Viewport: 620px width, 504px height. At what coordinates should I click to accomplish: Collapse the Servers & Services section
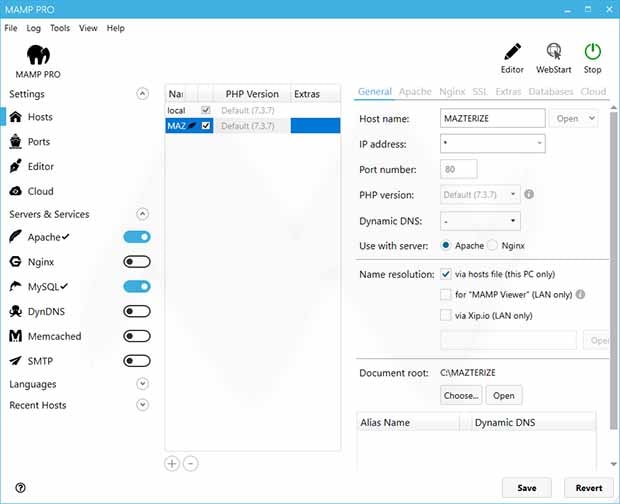142,214
